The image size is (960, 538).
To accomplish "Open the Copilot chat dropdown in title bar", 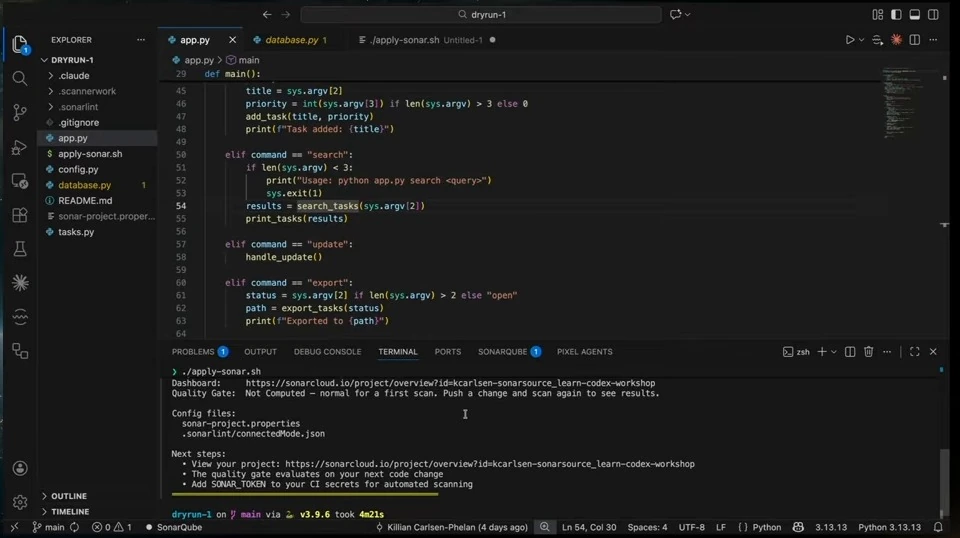I will coord(688,14).
